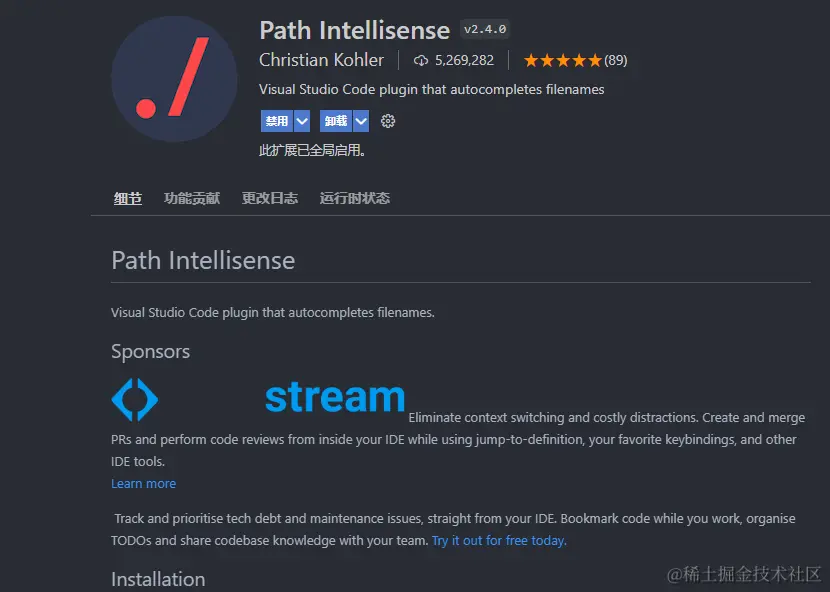Click the 5,269,282 install count
This screenshot has height=592, width=830.
(464, 60)
